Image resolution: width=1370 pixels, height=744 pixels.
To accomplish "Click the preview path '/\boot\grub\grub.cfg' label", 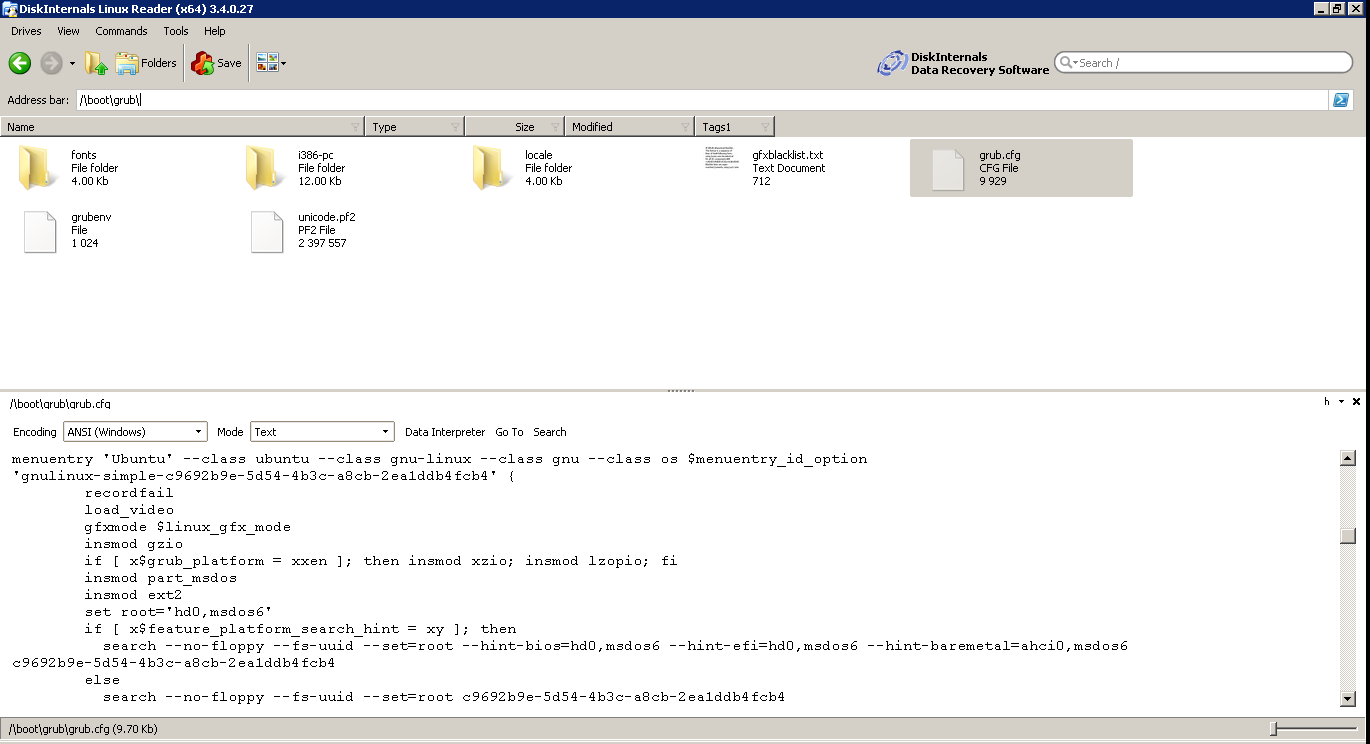I will pos(60,404).
